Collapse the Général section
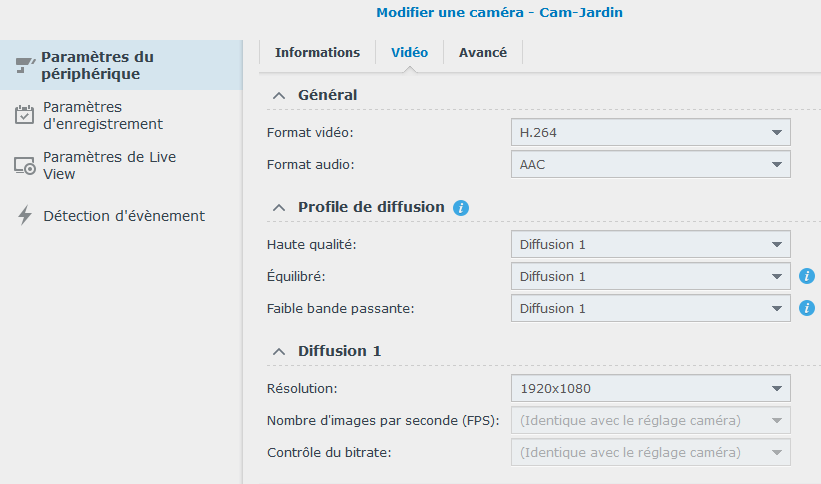This screenshot has height=484, width=821. 277,95
